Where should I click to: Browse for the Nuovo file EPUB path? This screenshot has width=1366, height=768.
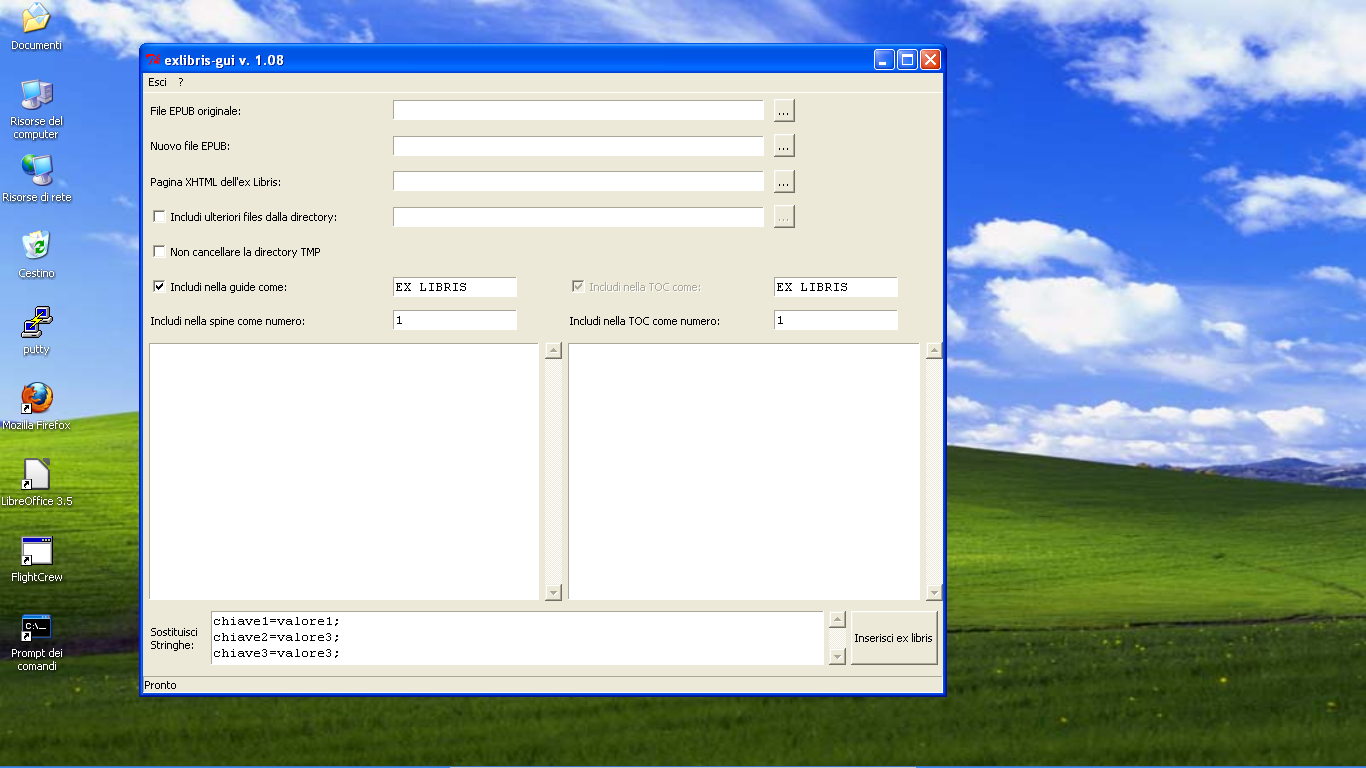pyautogui.click(x=784, y=146)
